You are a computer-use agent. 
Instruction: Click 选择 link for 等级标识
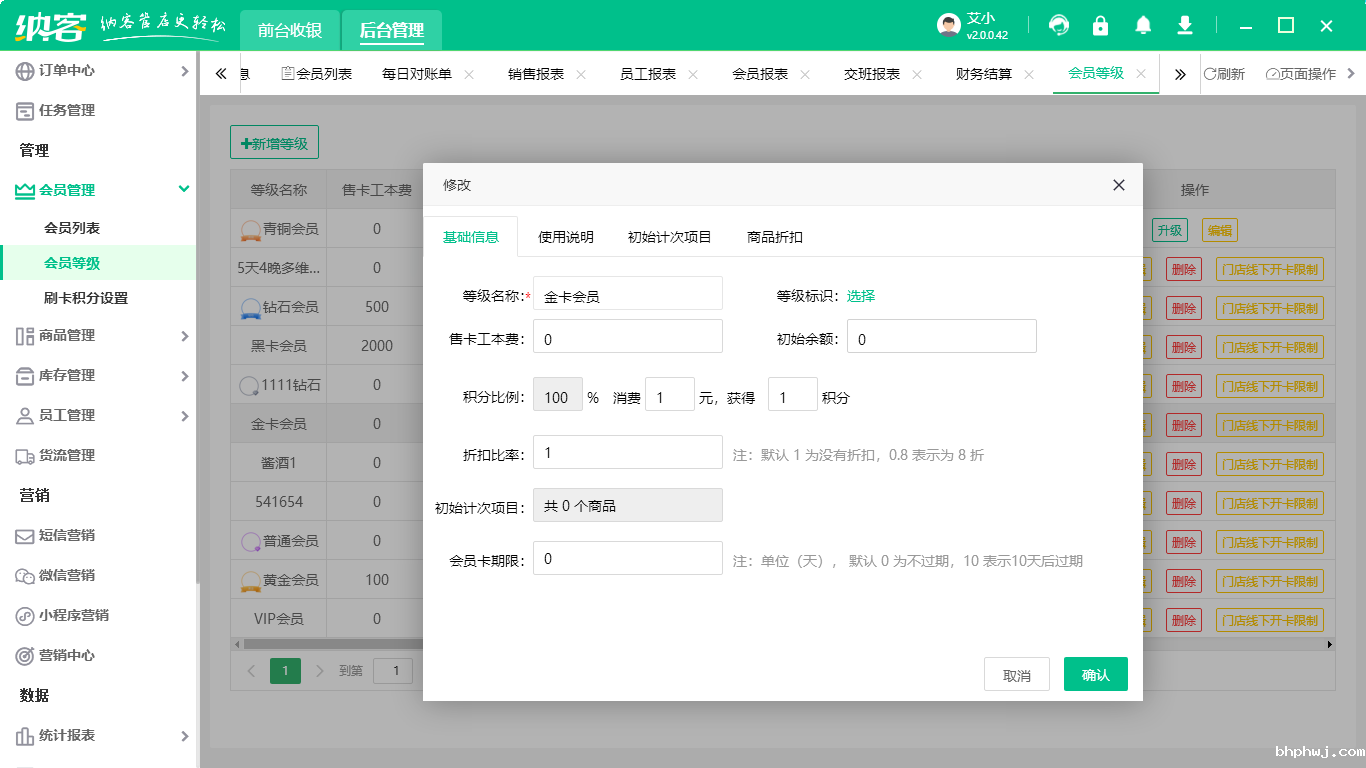tap(861, 296)
